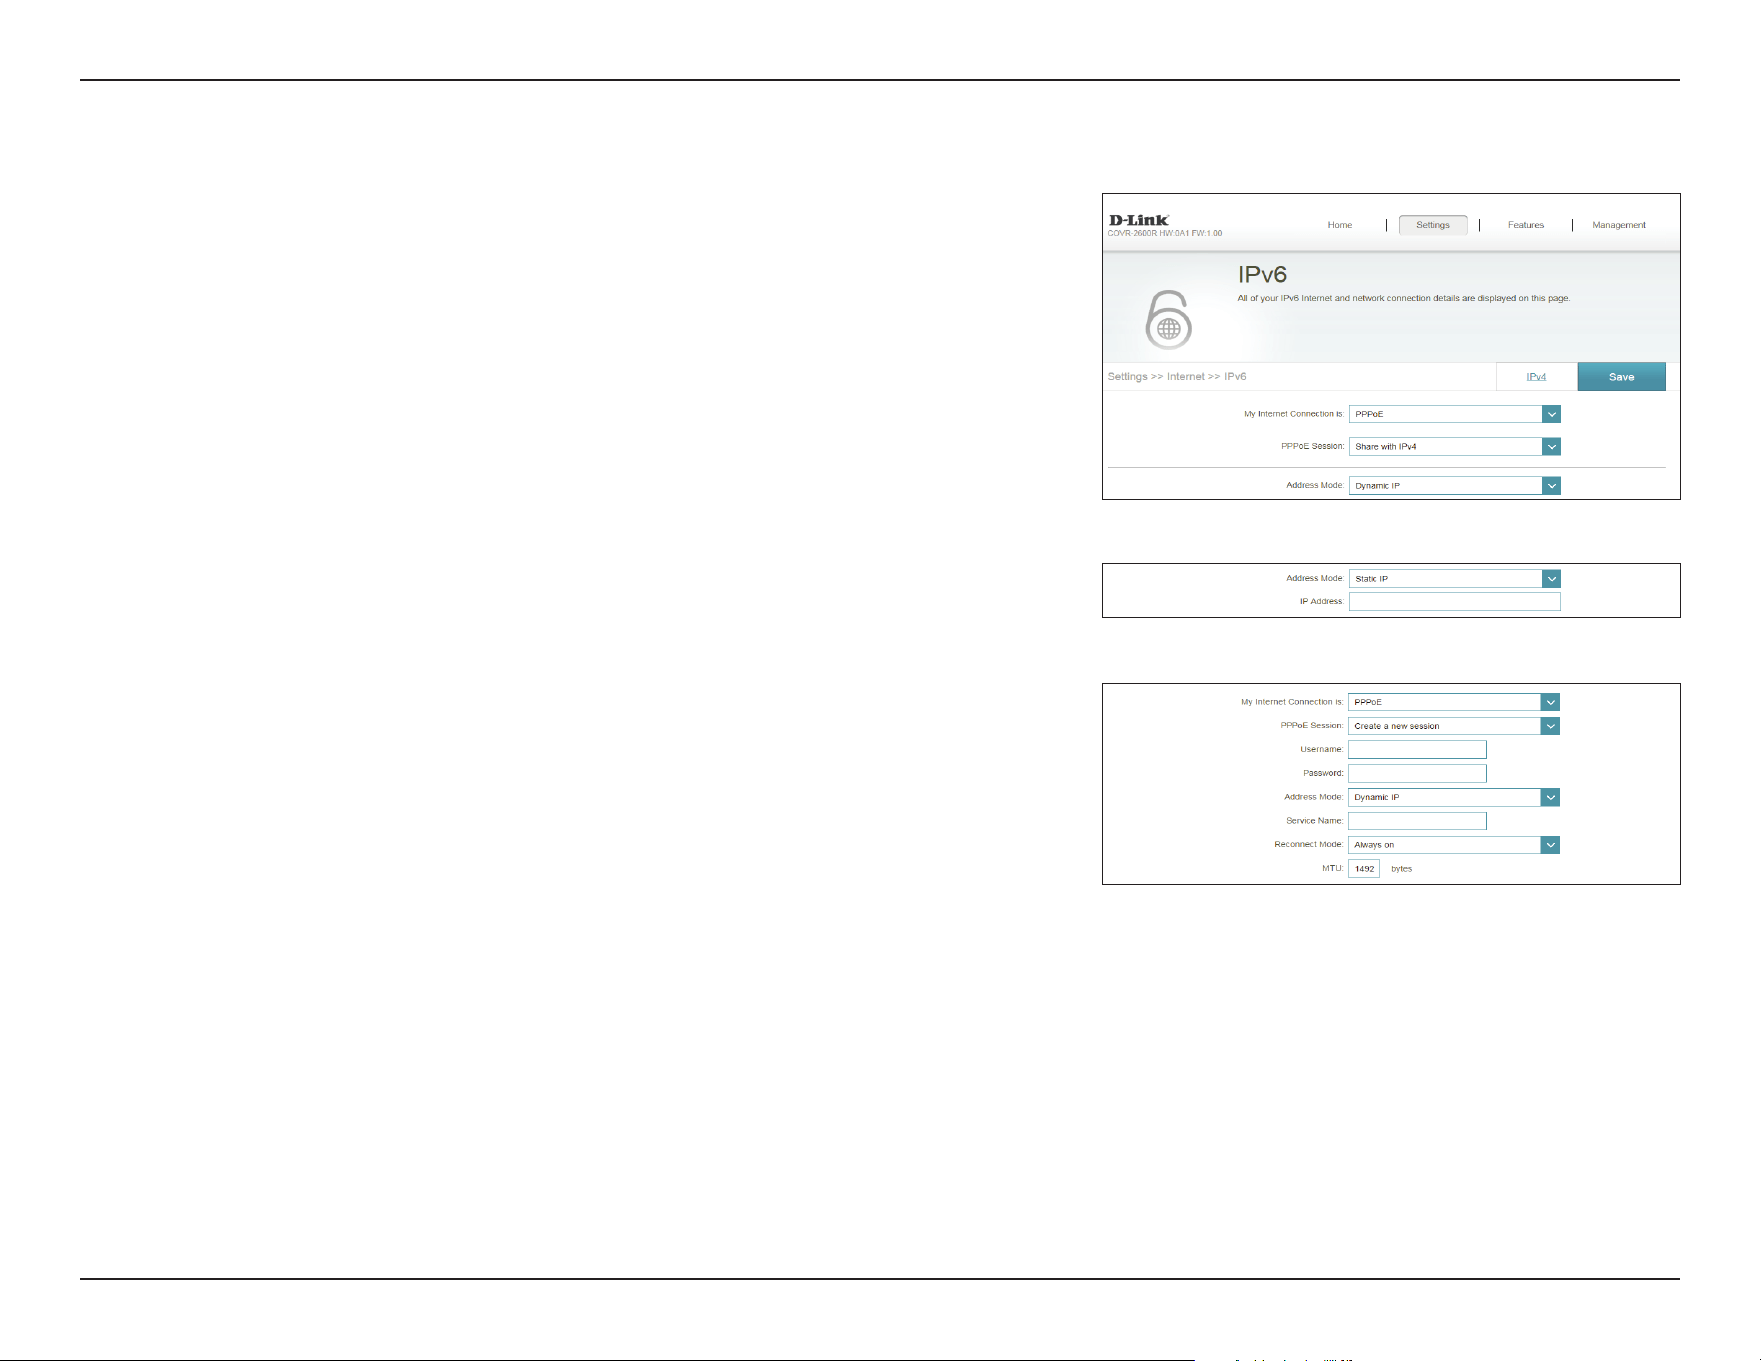Open the Management menu
Image resolution: width=1761 pixels, height=1361 pixels.
tap(1618, 225)
